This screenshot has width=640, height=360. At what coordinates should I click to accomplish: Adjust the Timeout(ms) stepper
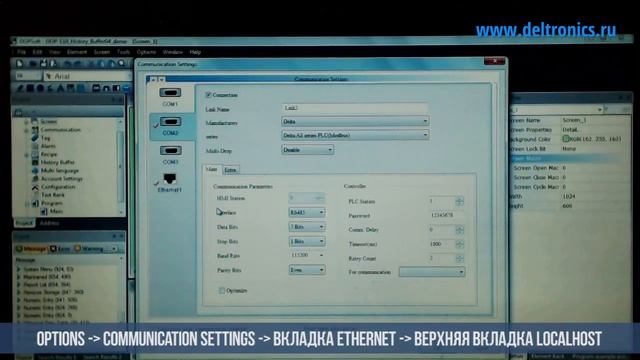click(459, 244)
